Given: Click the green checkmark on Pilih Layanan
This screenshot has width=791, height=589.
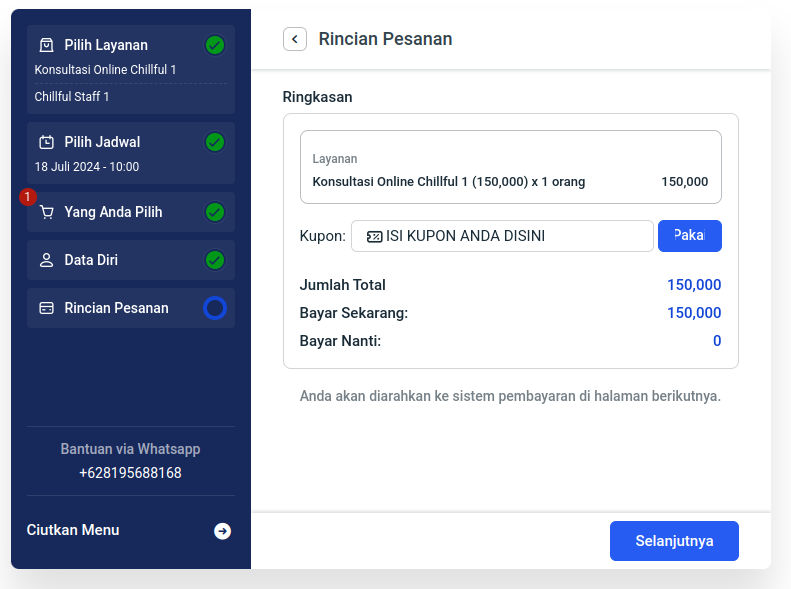Looking at the screenshot, I should pos(214,45).
